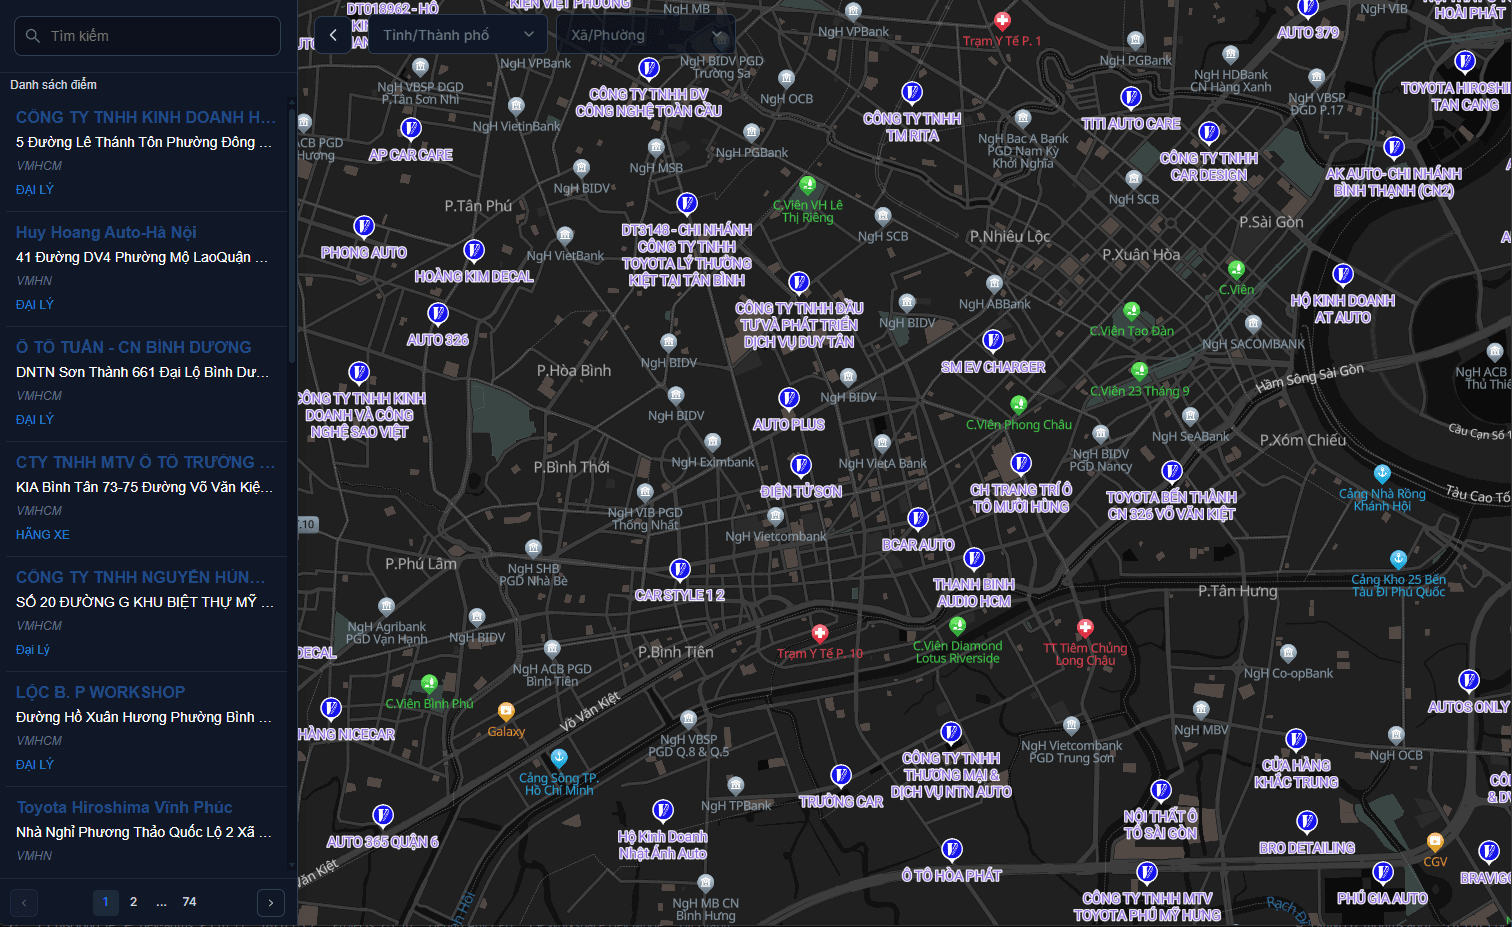The image size is (1512, 927).
Task: Select the TRƯỜNG CAR map marker
Action: pos(841,776)
